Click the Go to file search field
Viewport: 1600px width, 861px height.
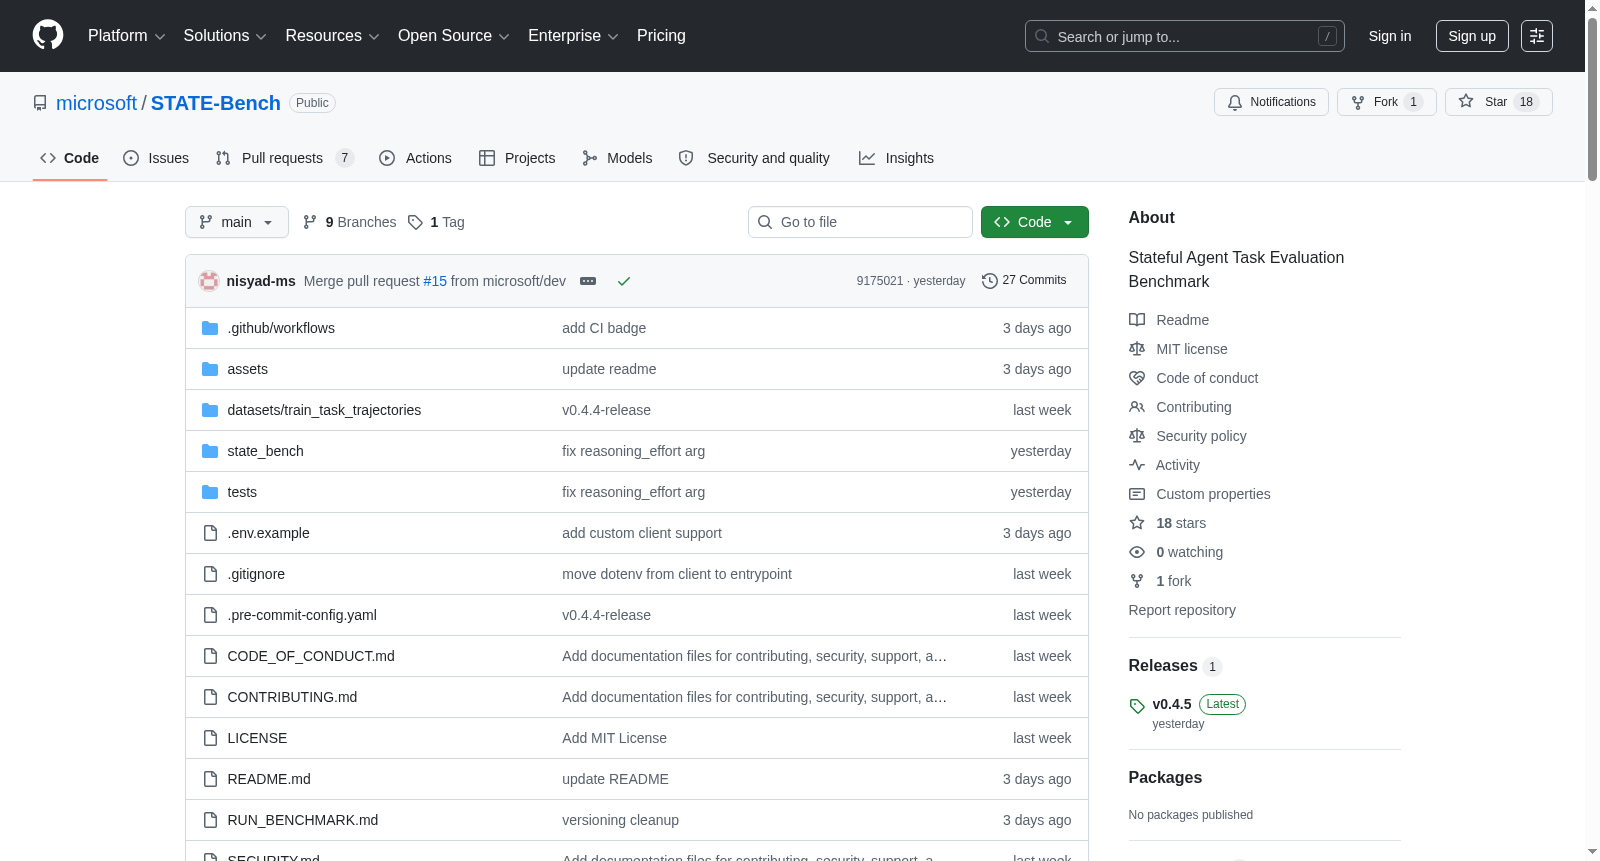860,222
